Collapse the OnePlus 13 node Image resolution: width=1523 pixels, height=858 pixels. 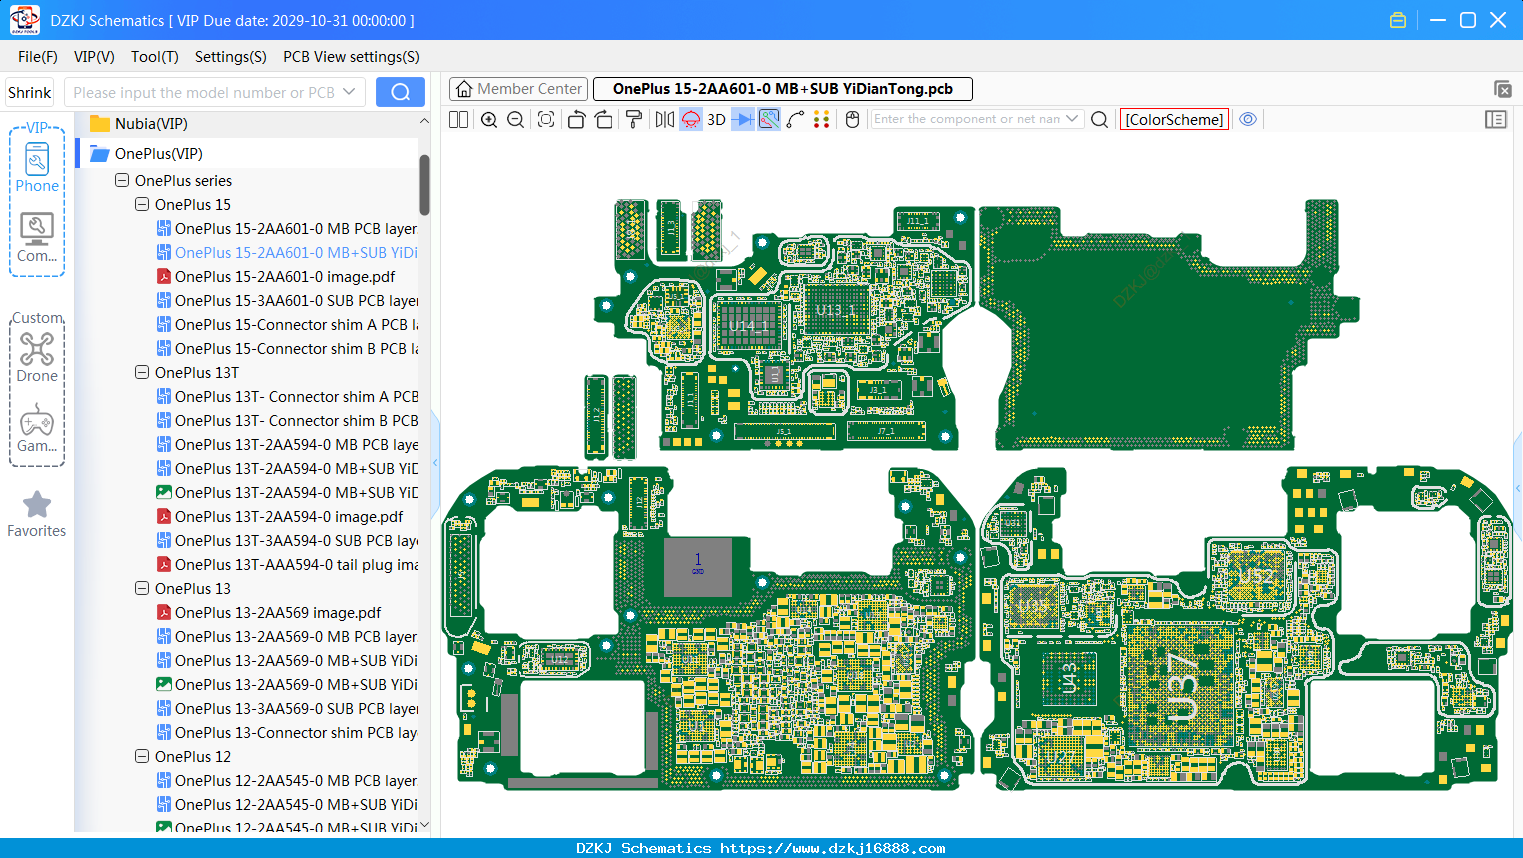(x=142, y=589)
